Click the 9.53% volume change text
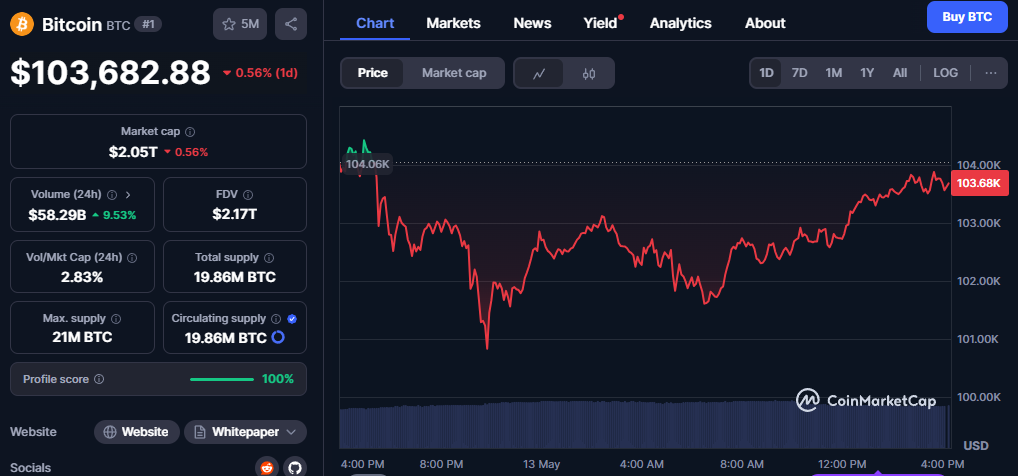1018x476 pixels. (x=121, y=215)
